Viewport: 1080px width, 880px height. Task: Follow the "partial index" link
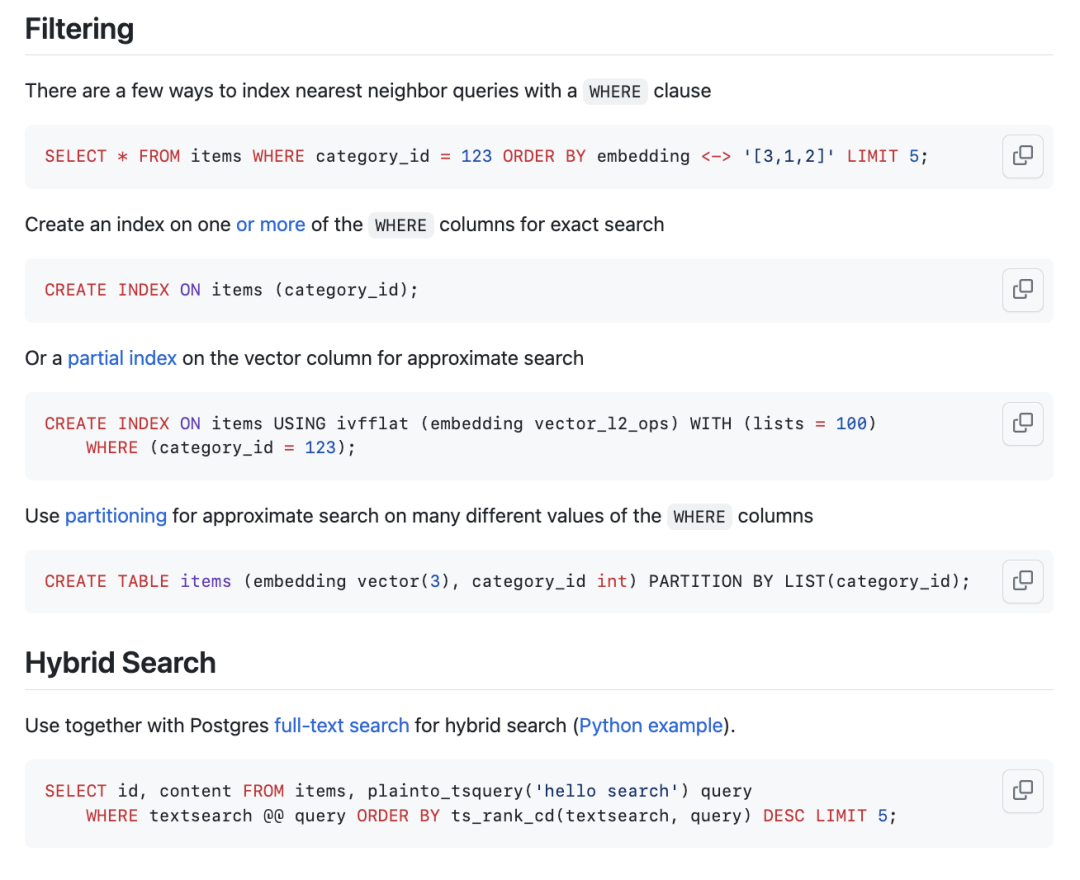tap(122, 358)
